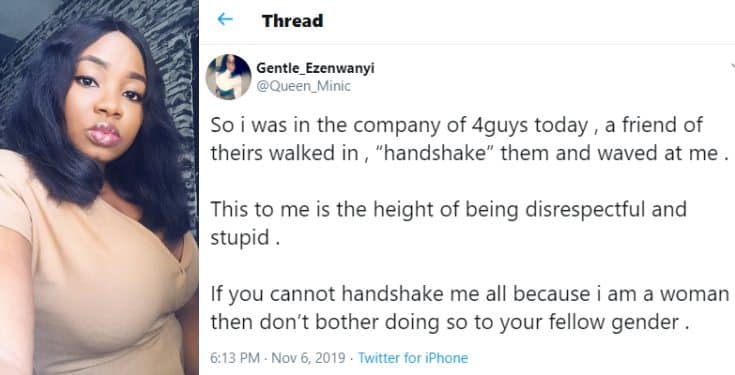Select the "This to me is the height" line

tap(448, 210)
